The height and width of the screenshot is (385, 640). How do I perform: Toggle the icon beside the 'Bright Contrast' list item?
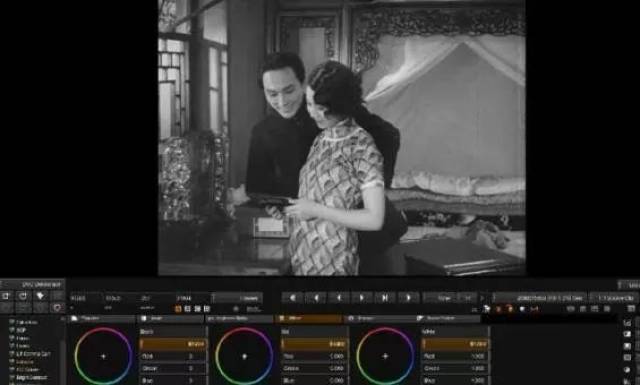click(x=11, y=378)
